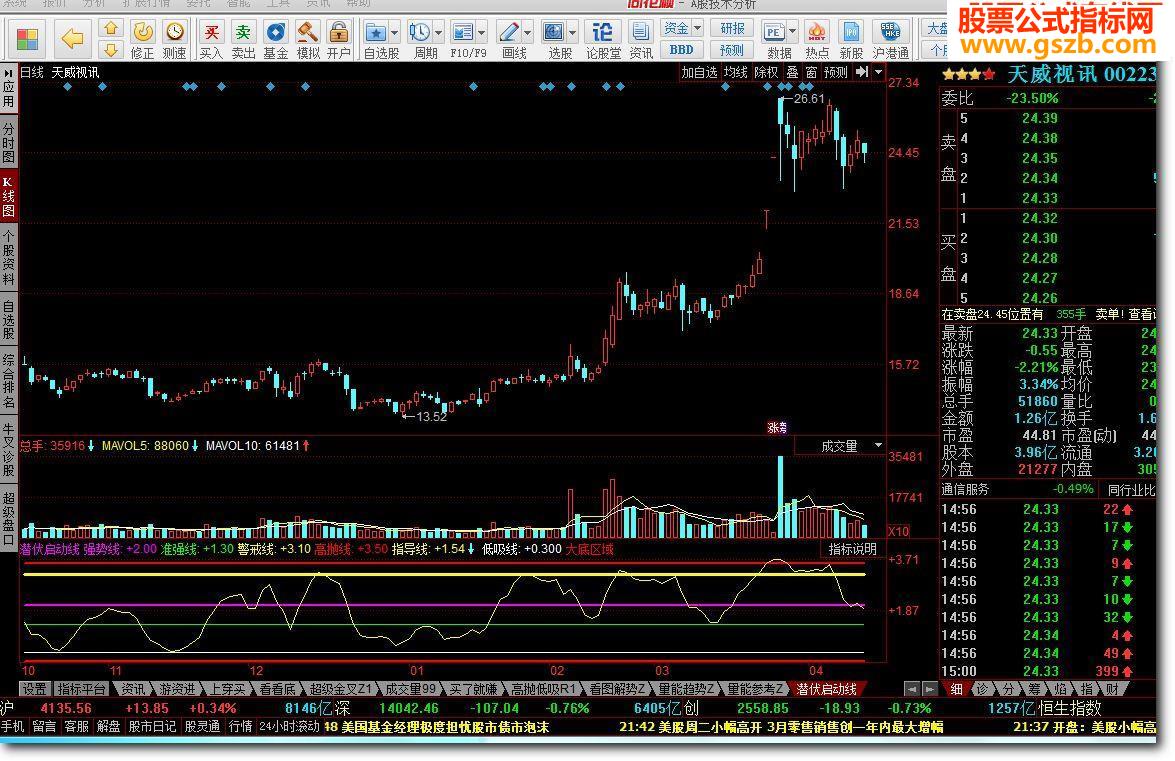Viewport: 1175px width, 761px height.
Task: Expand the 自选股 dropdown arrow
Action: pyautogui.click(x=395, y=33)
